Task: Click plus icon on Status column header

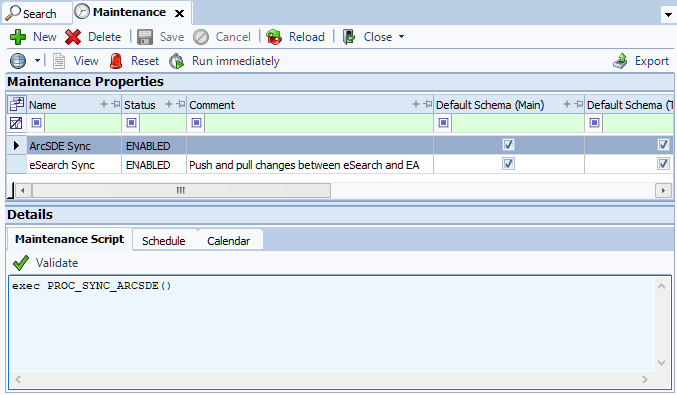Action: (x=169, y=104)
